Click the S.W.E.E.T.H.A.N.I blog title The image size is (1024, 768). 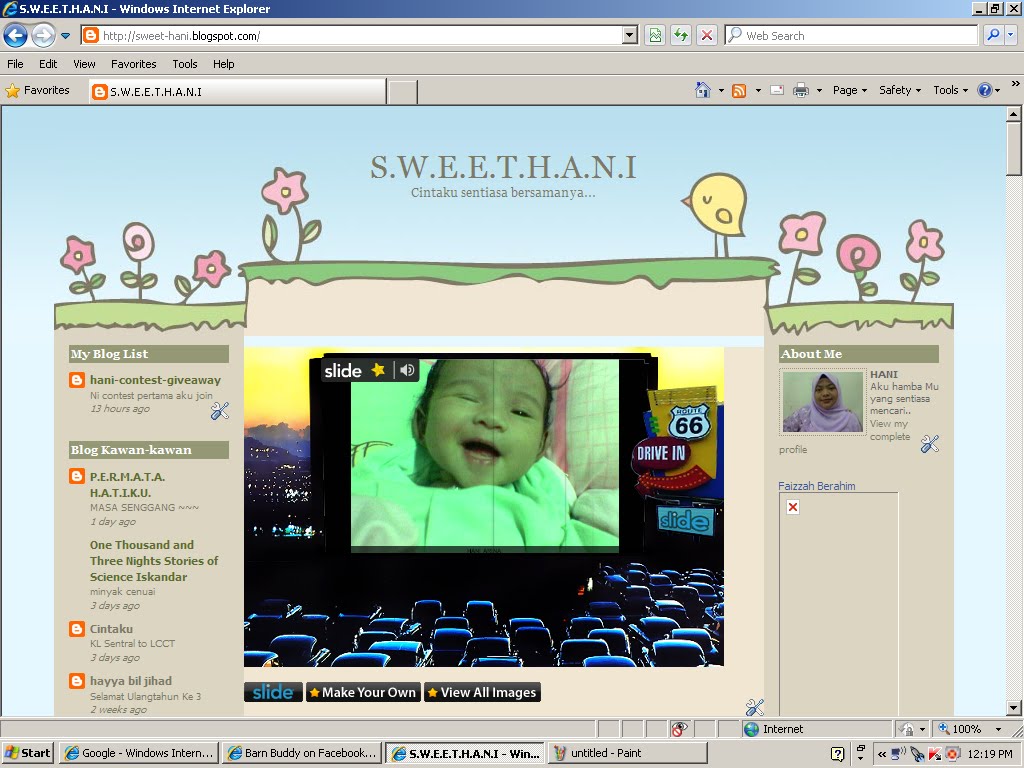click(503, 167)
